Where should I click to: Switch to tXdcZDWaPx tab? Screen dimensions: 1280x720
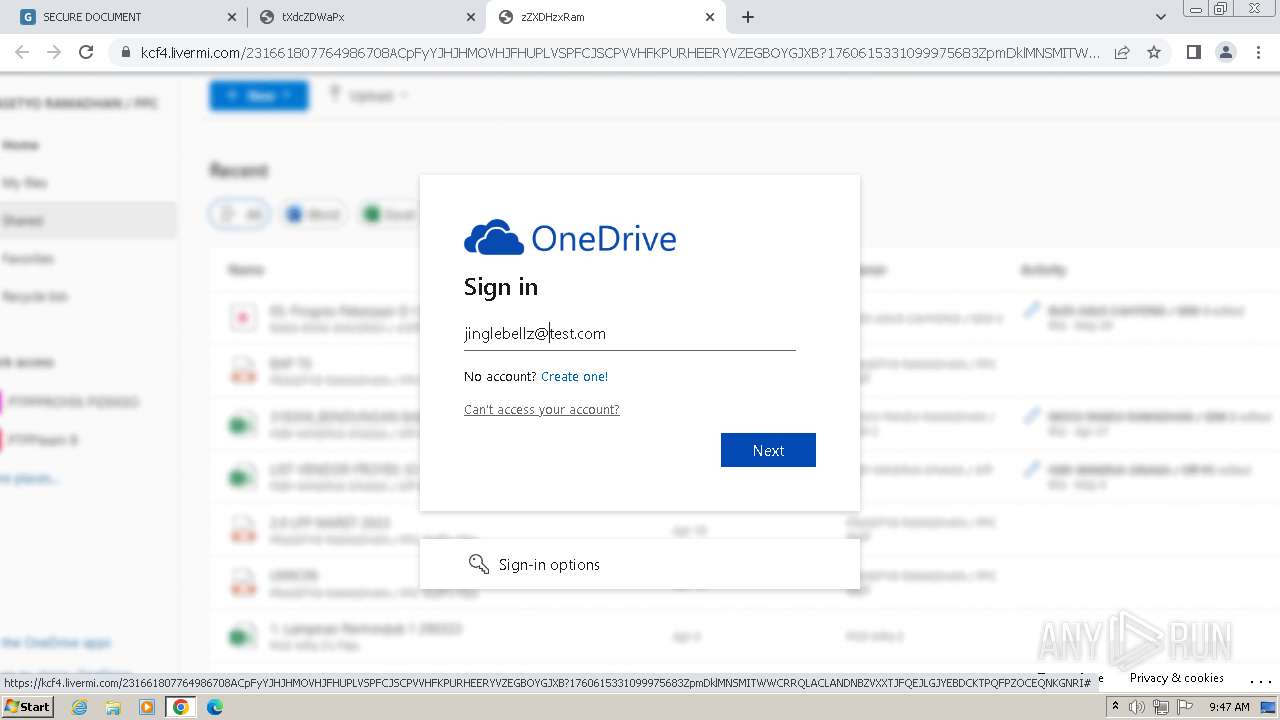coord(366,17)
